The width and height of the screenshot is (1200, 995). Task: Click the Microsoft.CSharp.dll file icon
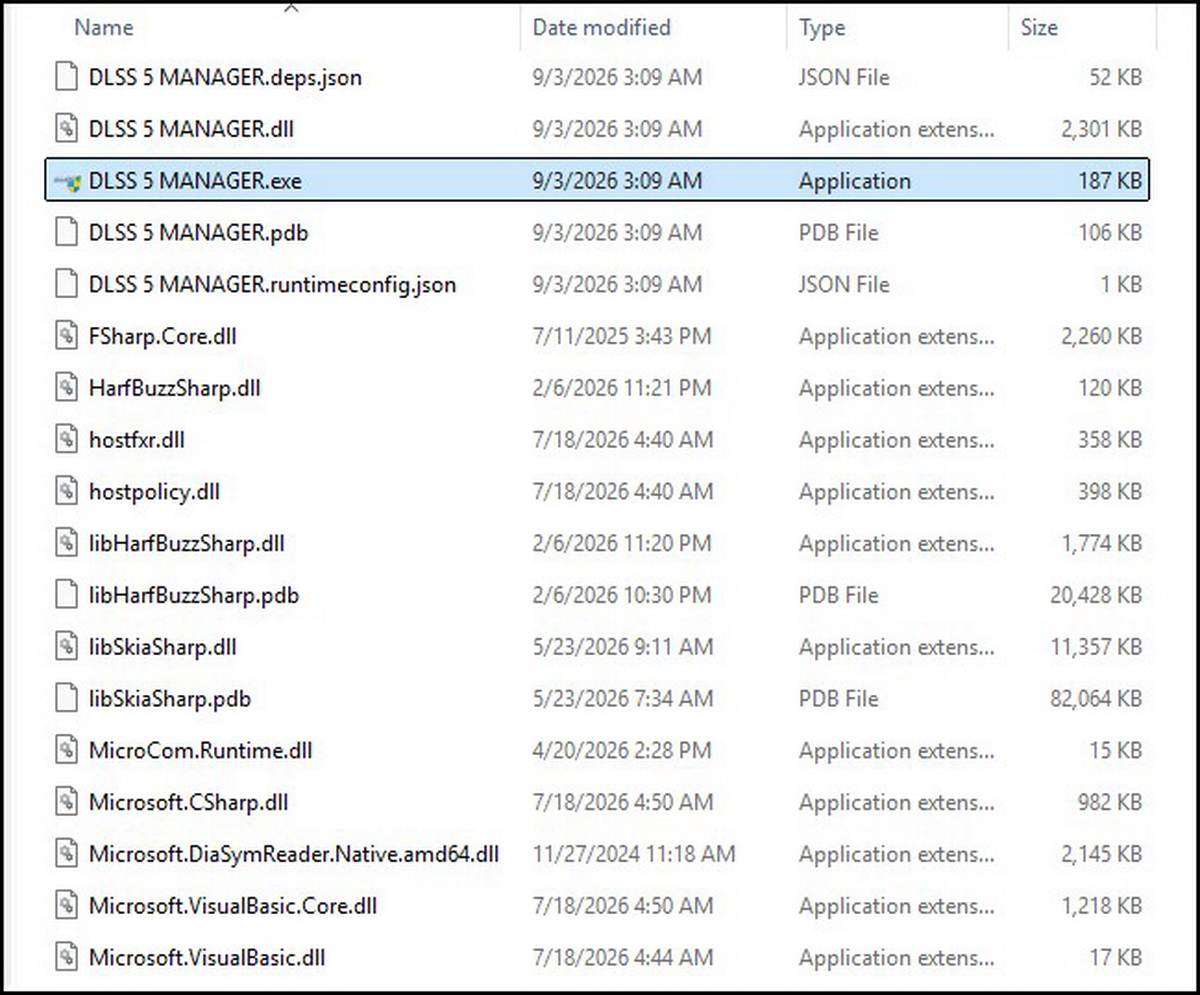click(66, 802)
